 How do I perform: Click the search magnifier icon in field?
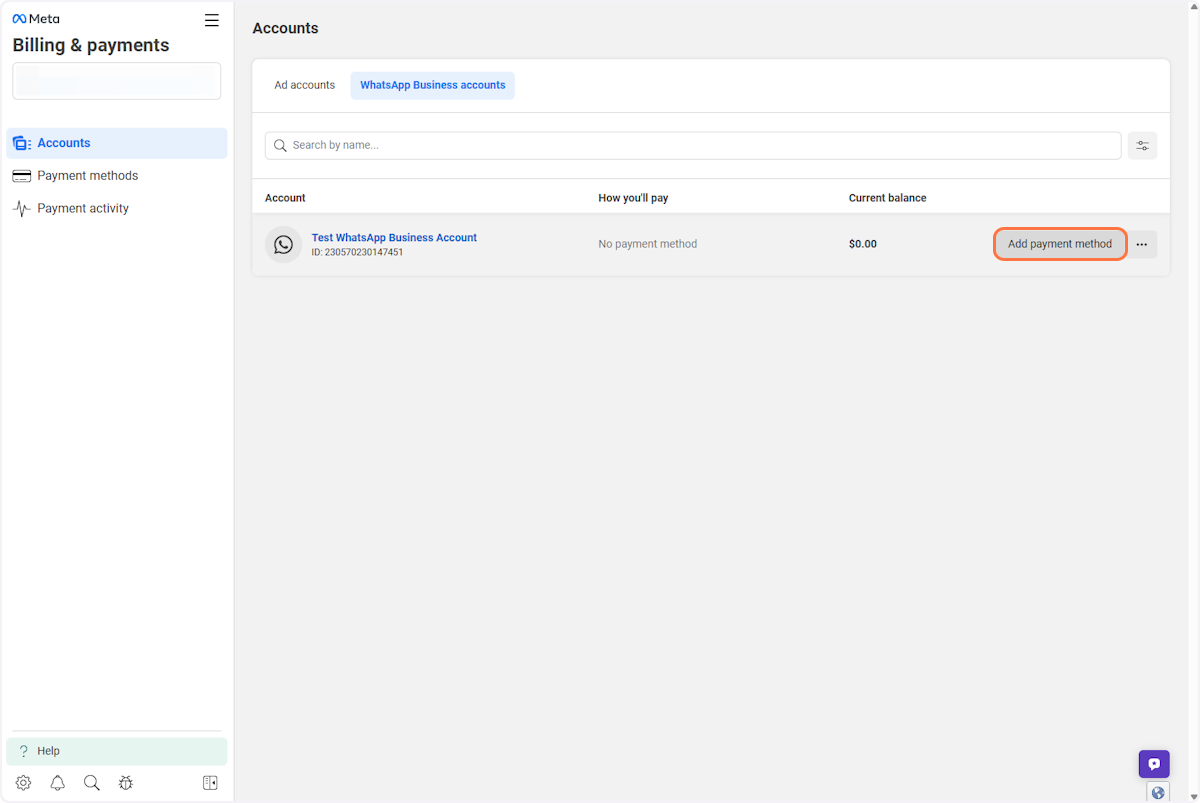click(x=280, y=146)
